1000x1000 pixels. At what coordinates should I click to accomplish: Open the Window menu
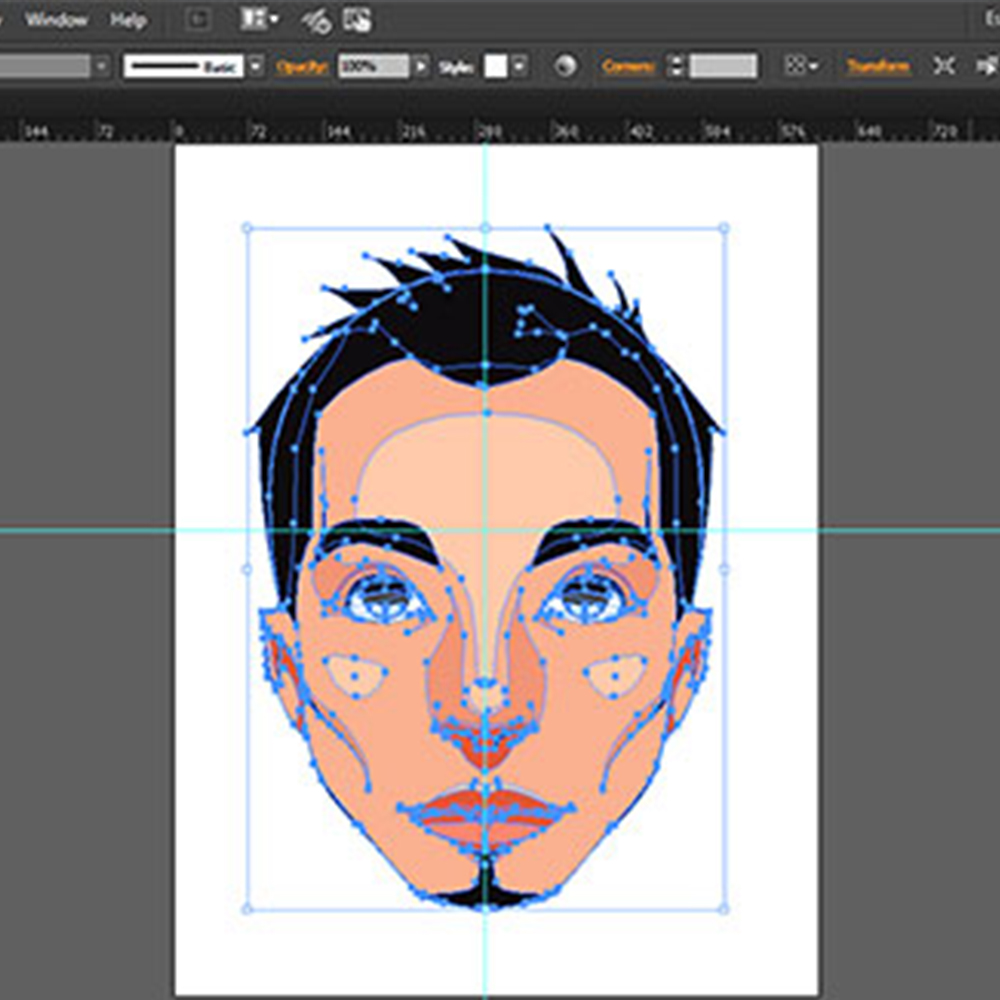pyautogui.click(x=56, y=20)
